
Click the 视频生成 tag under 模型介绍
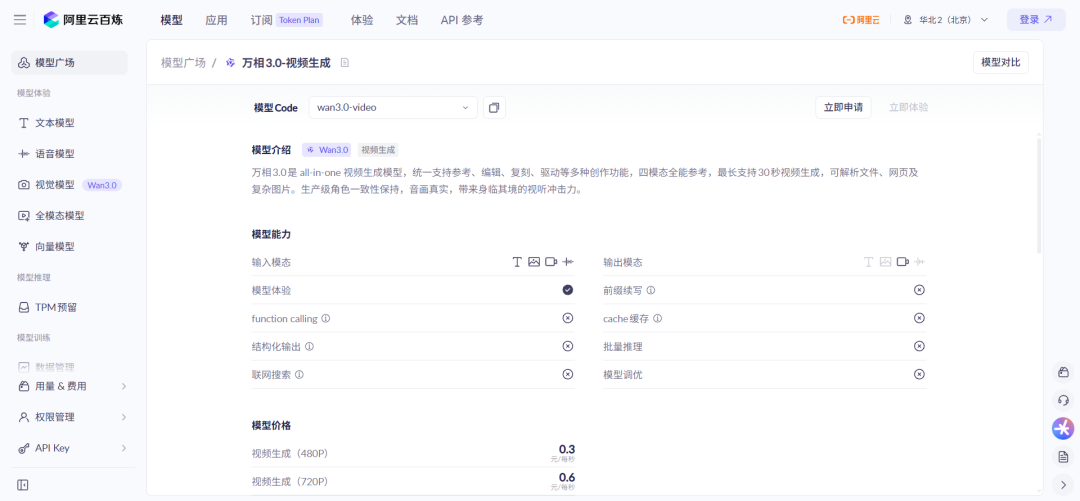click(377, 150)
